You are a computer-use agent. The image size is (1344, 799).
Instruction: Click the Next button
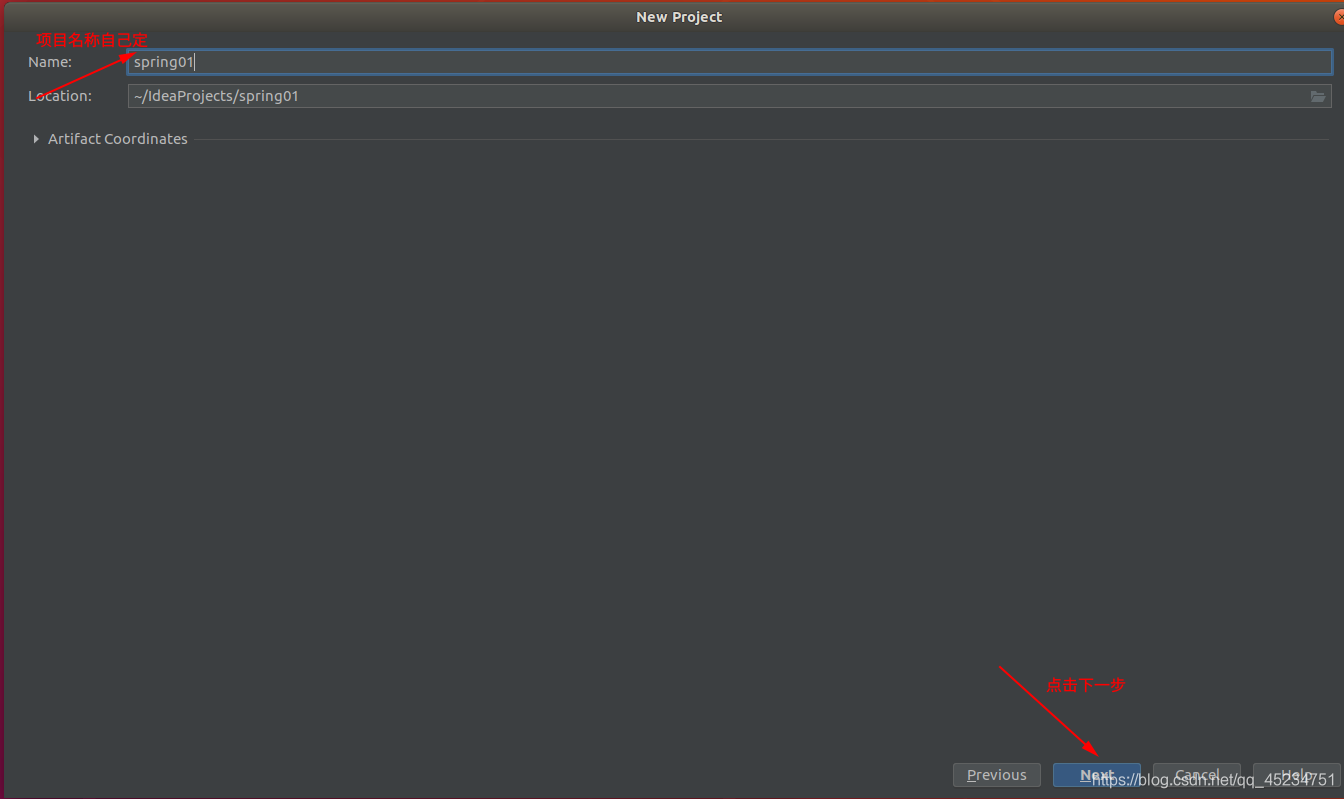tap(1097, 775)
